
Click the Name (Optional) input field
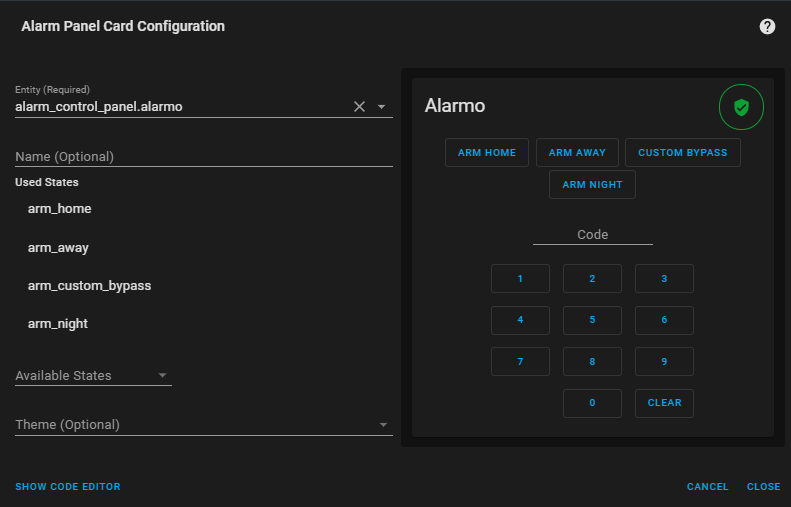(x=204, y=156)
